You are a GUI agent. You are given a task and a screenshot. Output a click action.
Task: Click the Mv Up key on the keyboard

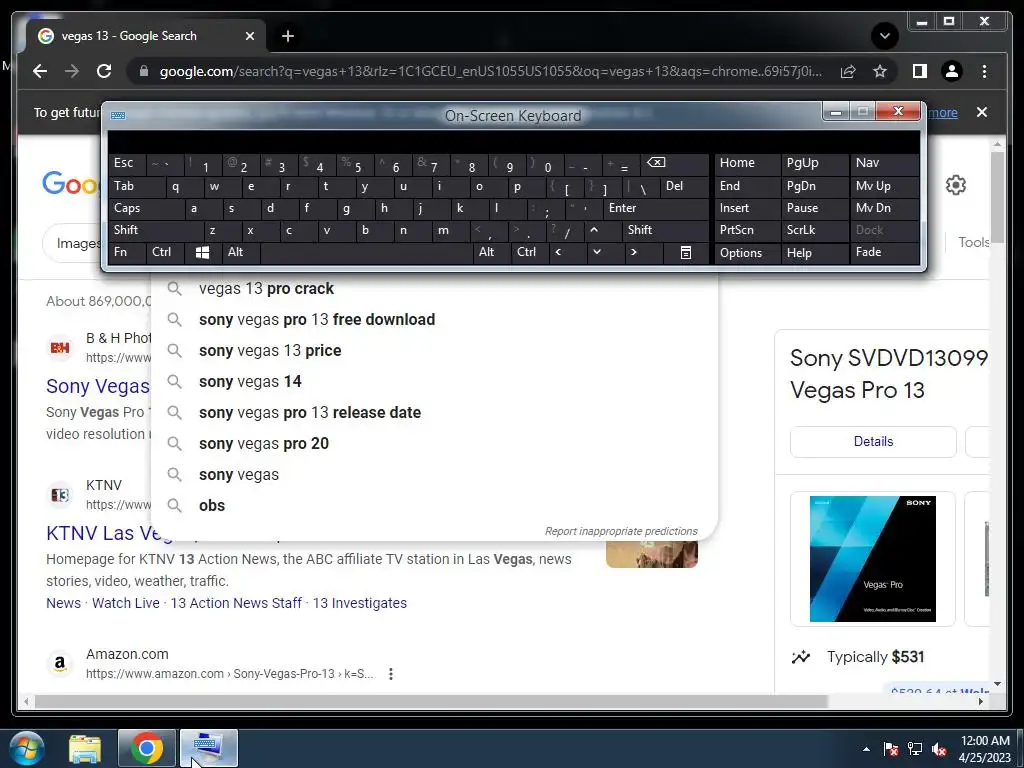[884, 186]
